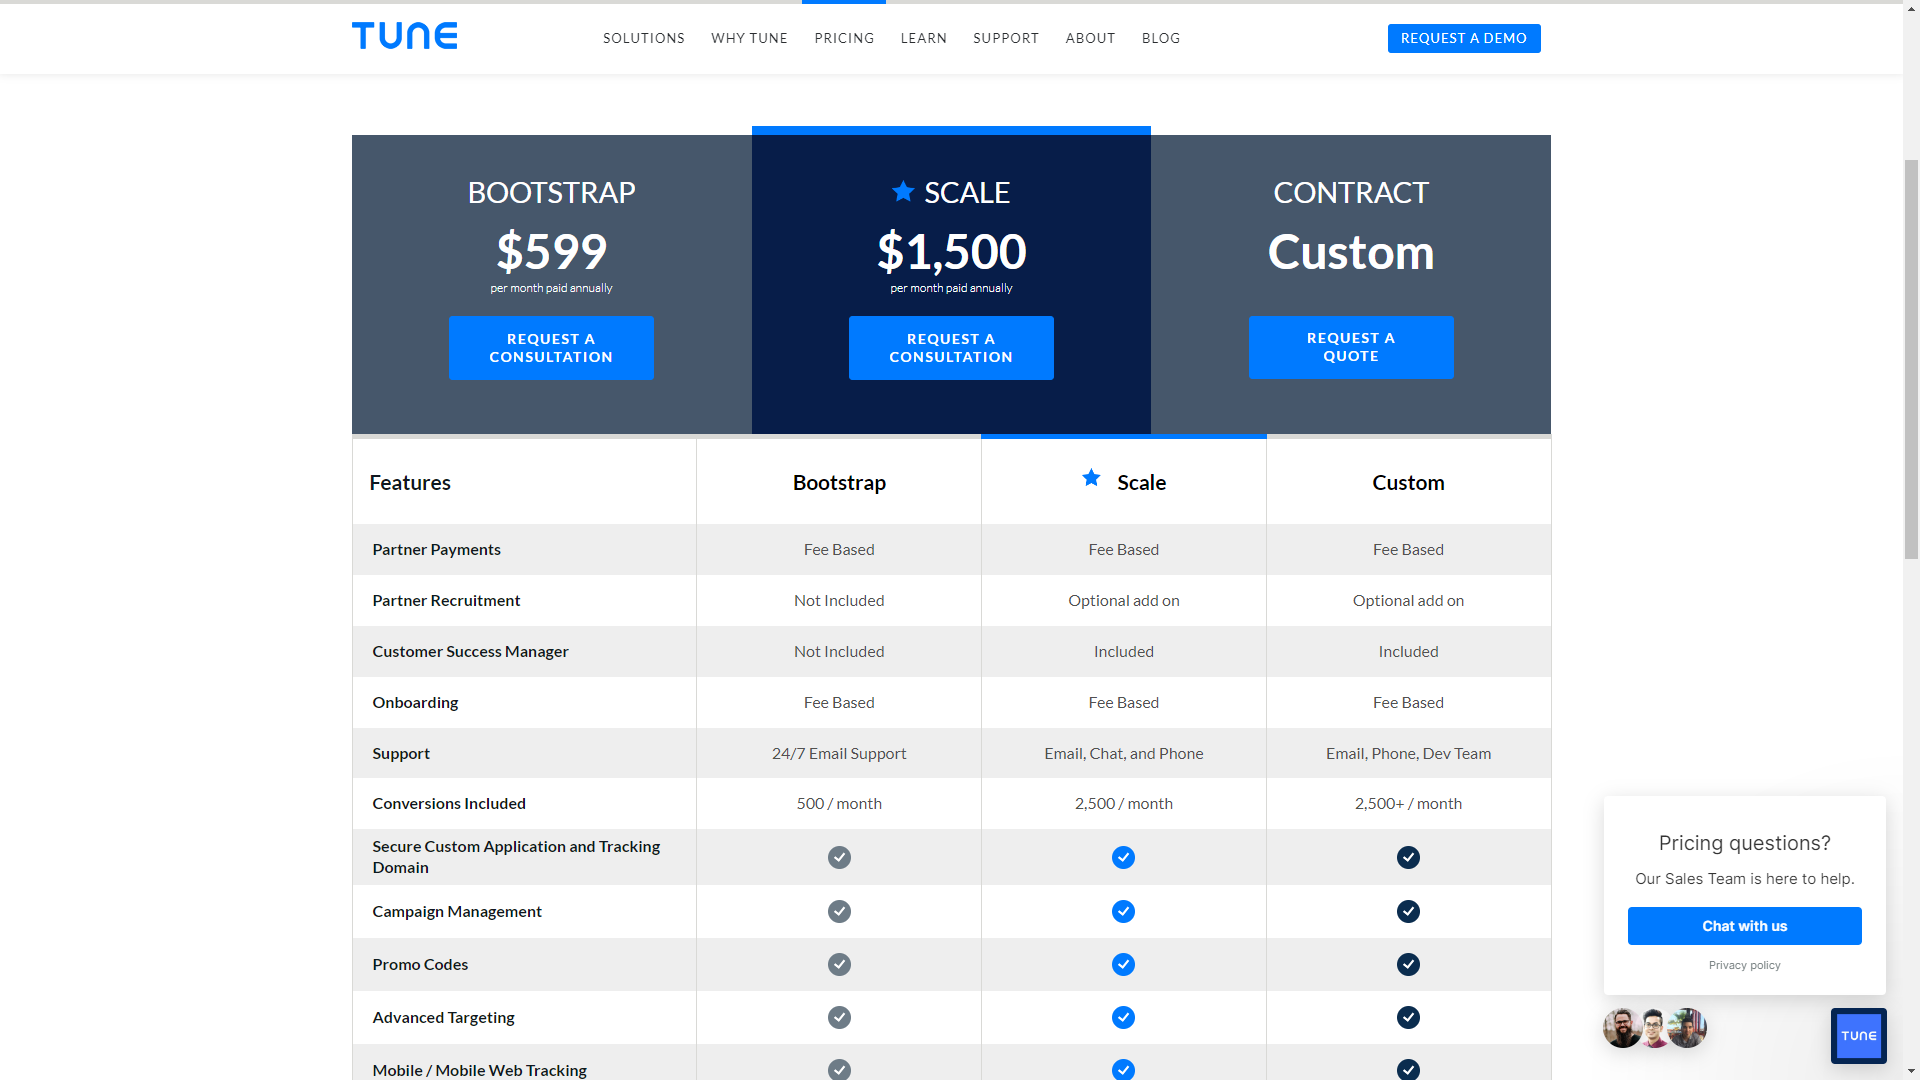Click the Customer Success Manager label
Screen dimensions: 1920x1080
pyautogui.click(x=470, y=651)
